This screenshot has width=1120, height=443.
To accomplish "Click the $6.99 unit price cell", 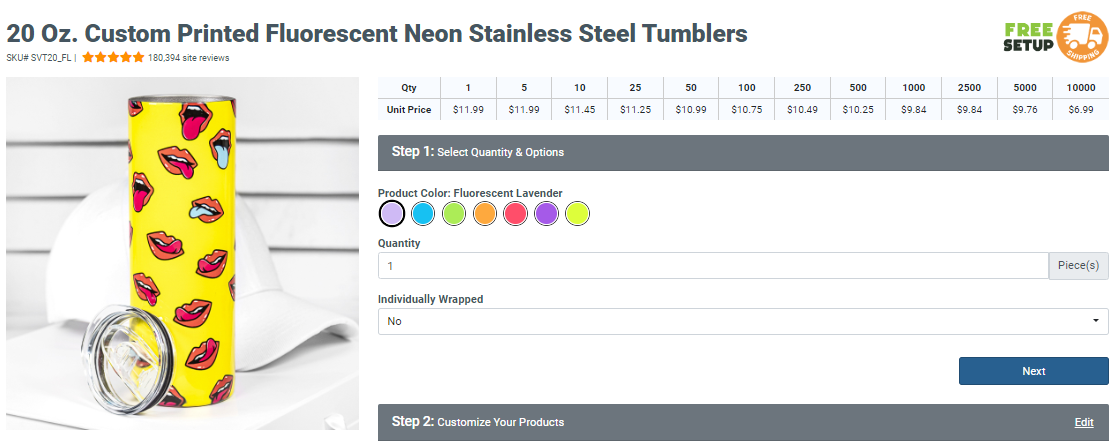I will tap(1080, 109).
